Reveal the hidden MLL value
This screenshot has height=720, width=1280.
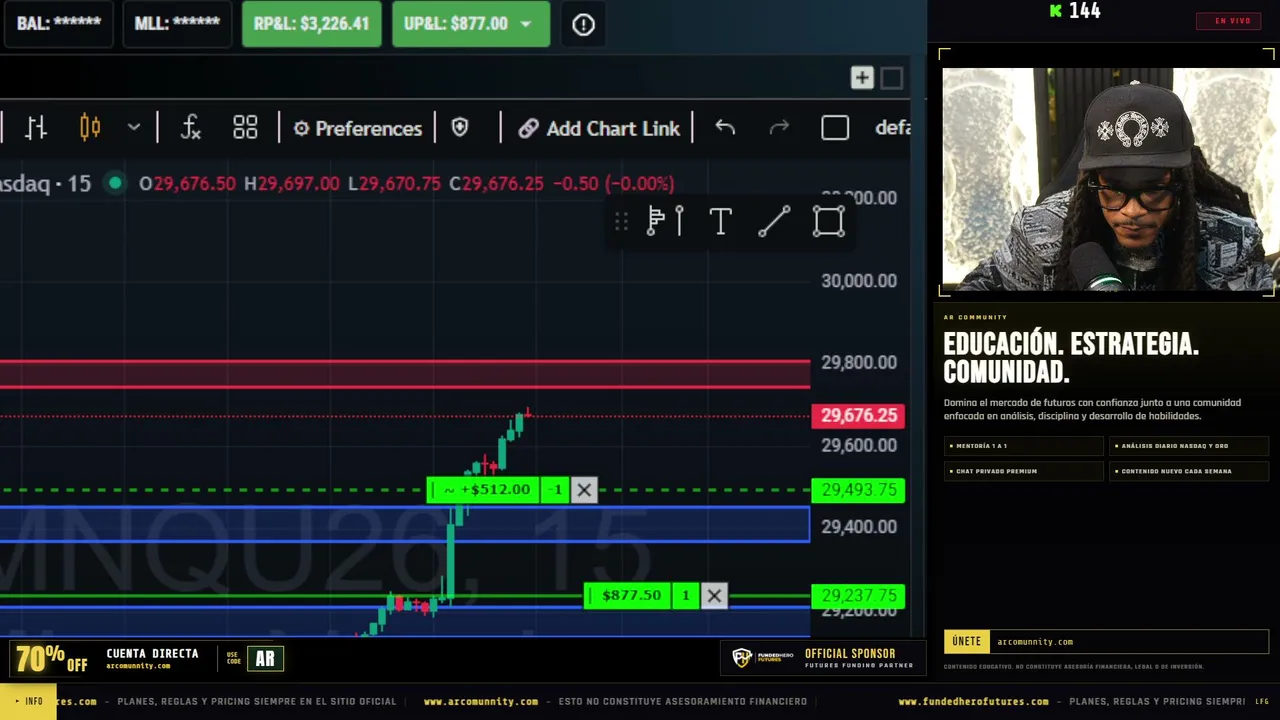pyautogui.click(x=177, y=24)
